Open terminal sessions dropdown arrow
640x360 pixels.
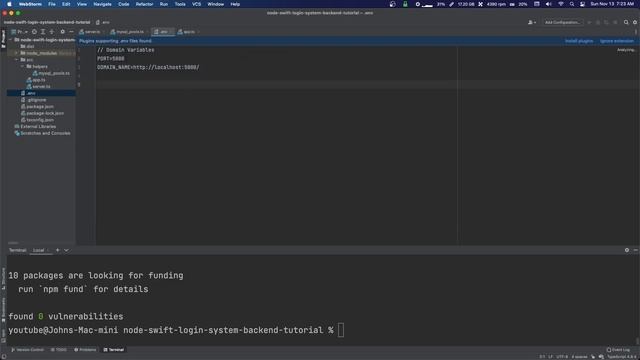66,250
